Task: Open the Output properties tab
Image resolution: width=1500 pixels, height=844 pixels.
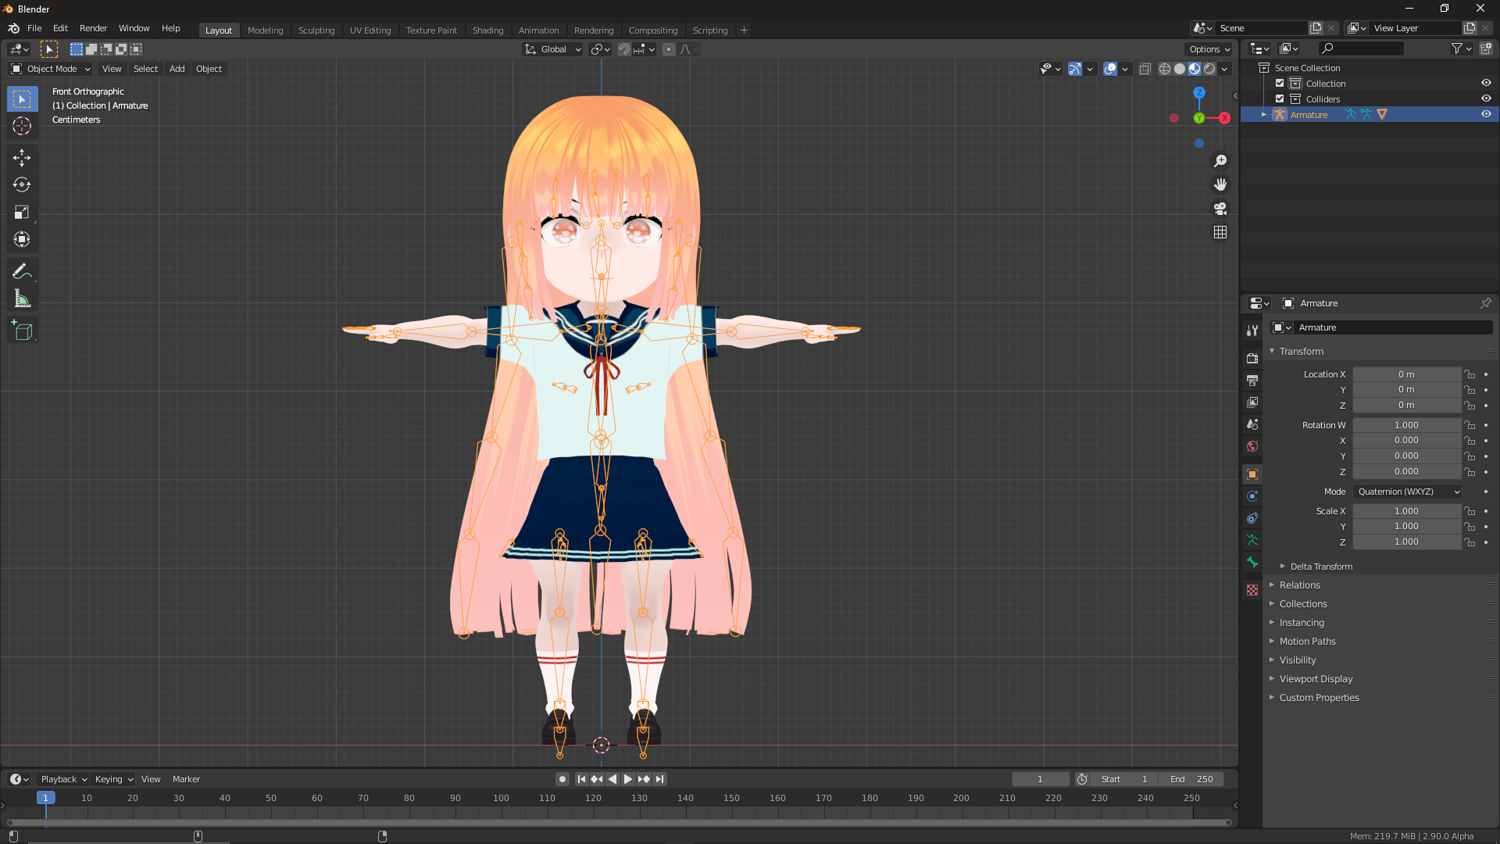Action: 1252,380
